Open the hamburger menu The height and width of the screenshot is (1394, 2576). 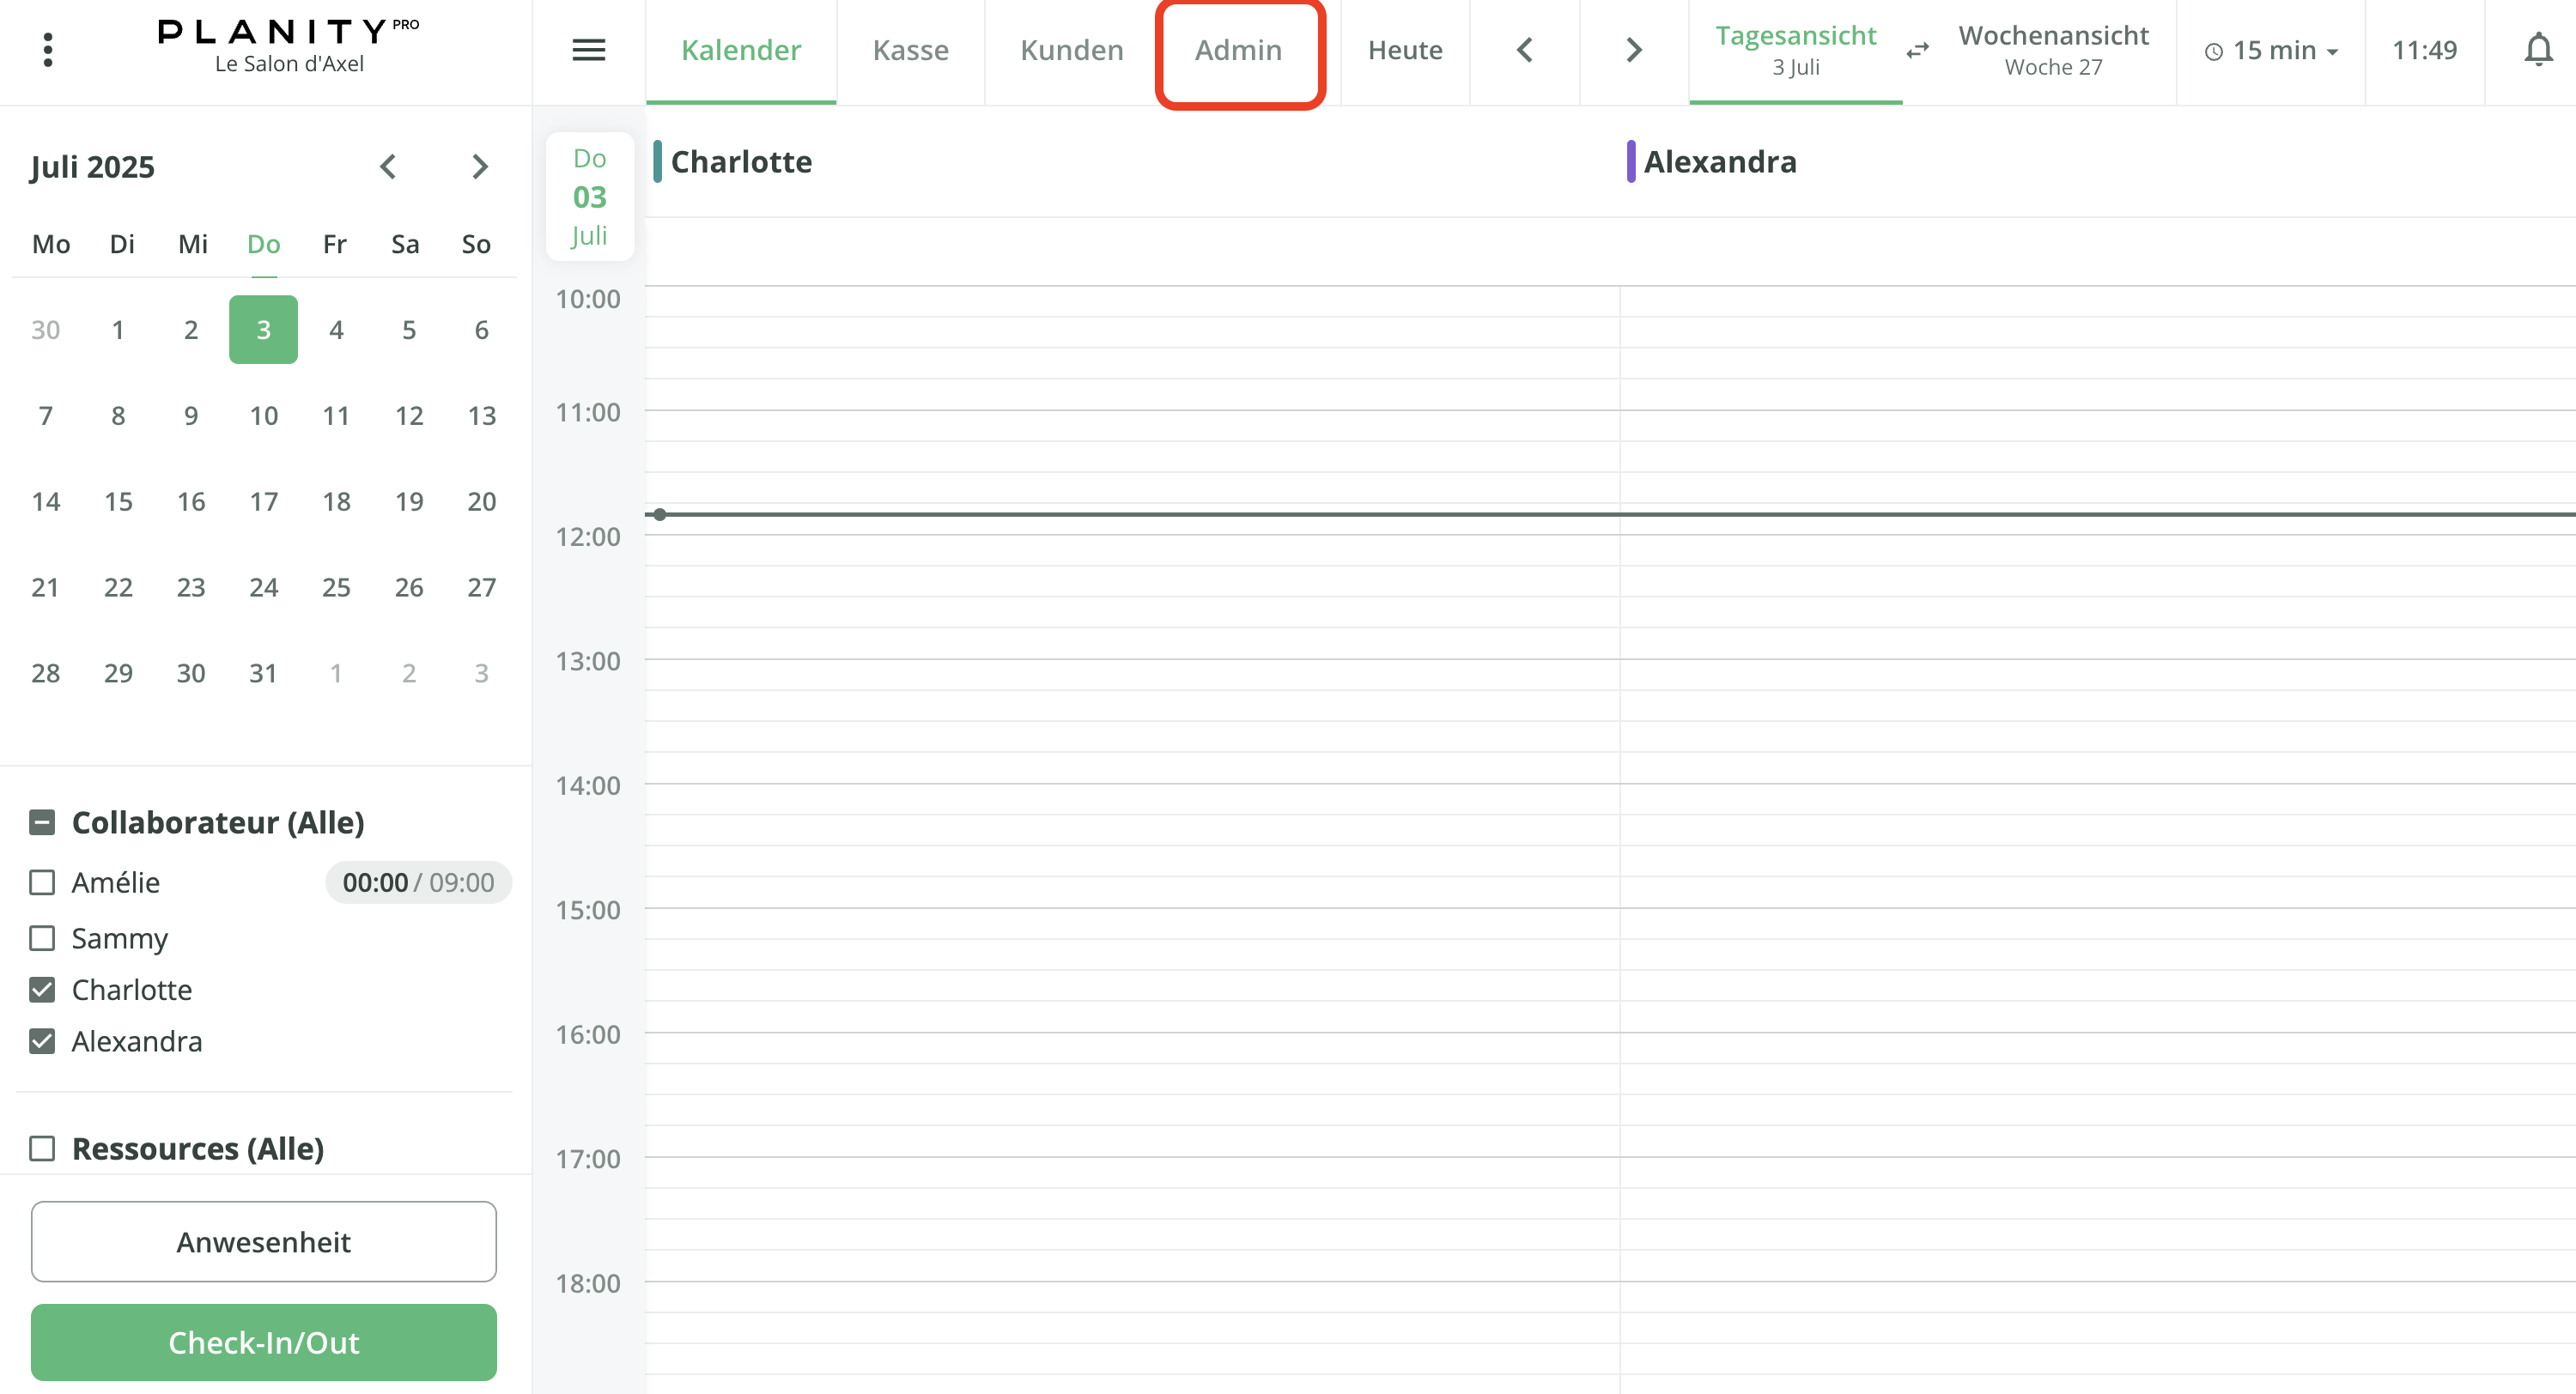pyautogui.click(x=589, y=50)
